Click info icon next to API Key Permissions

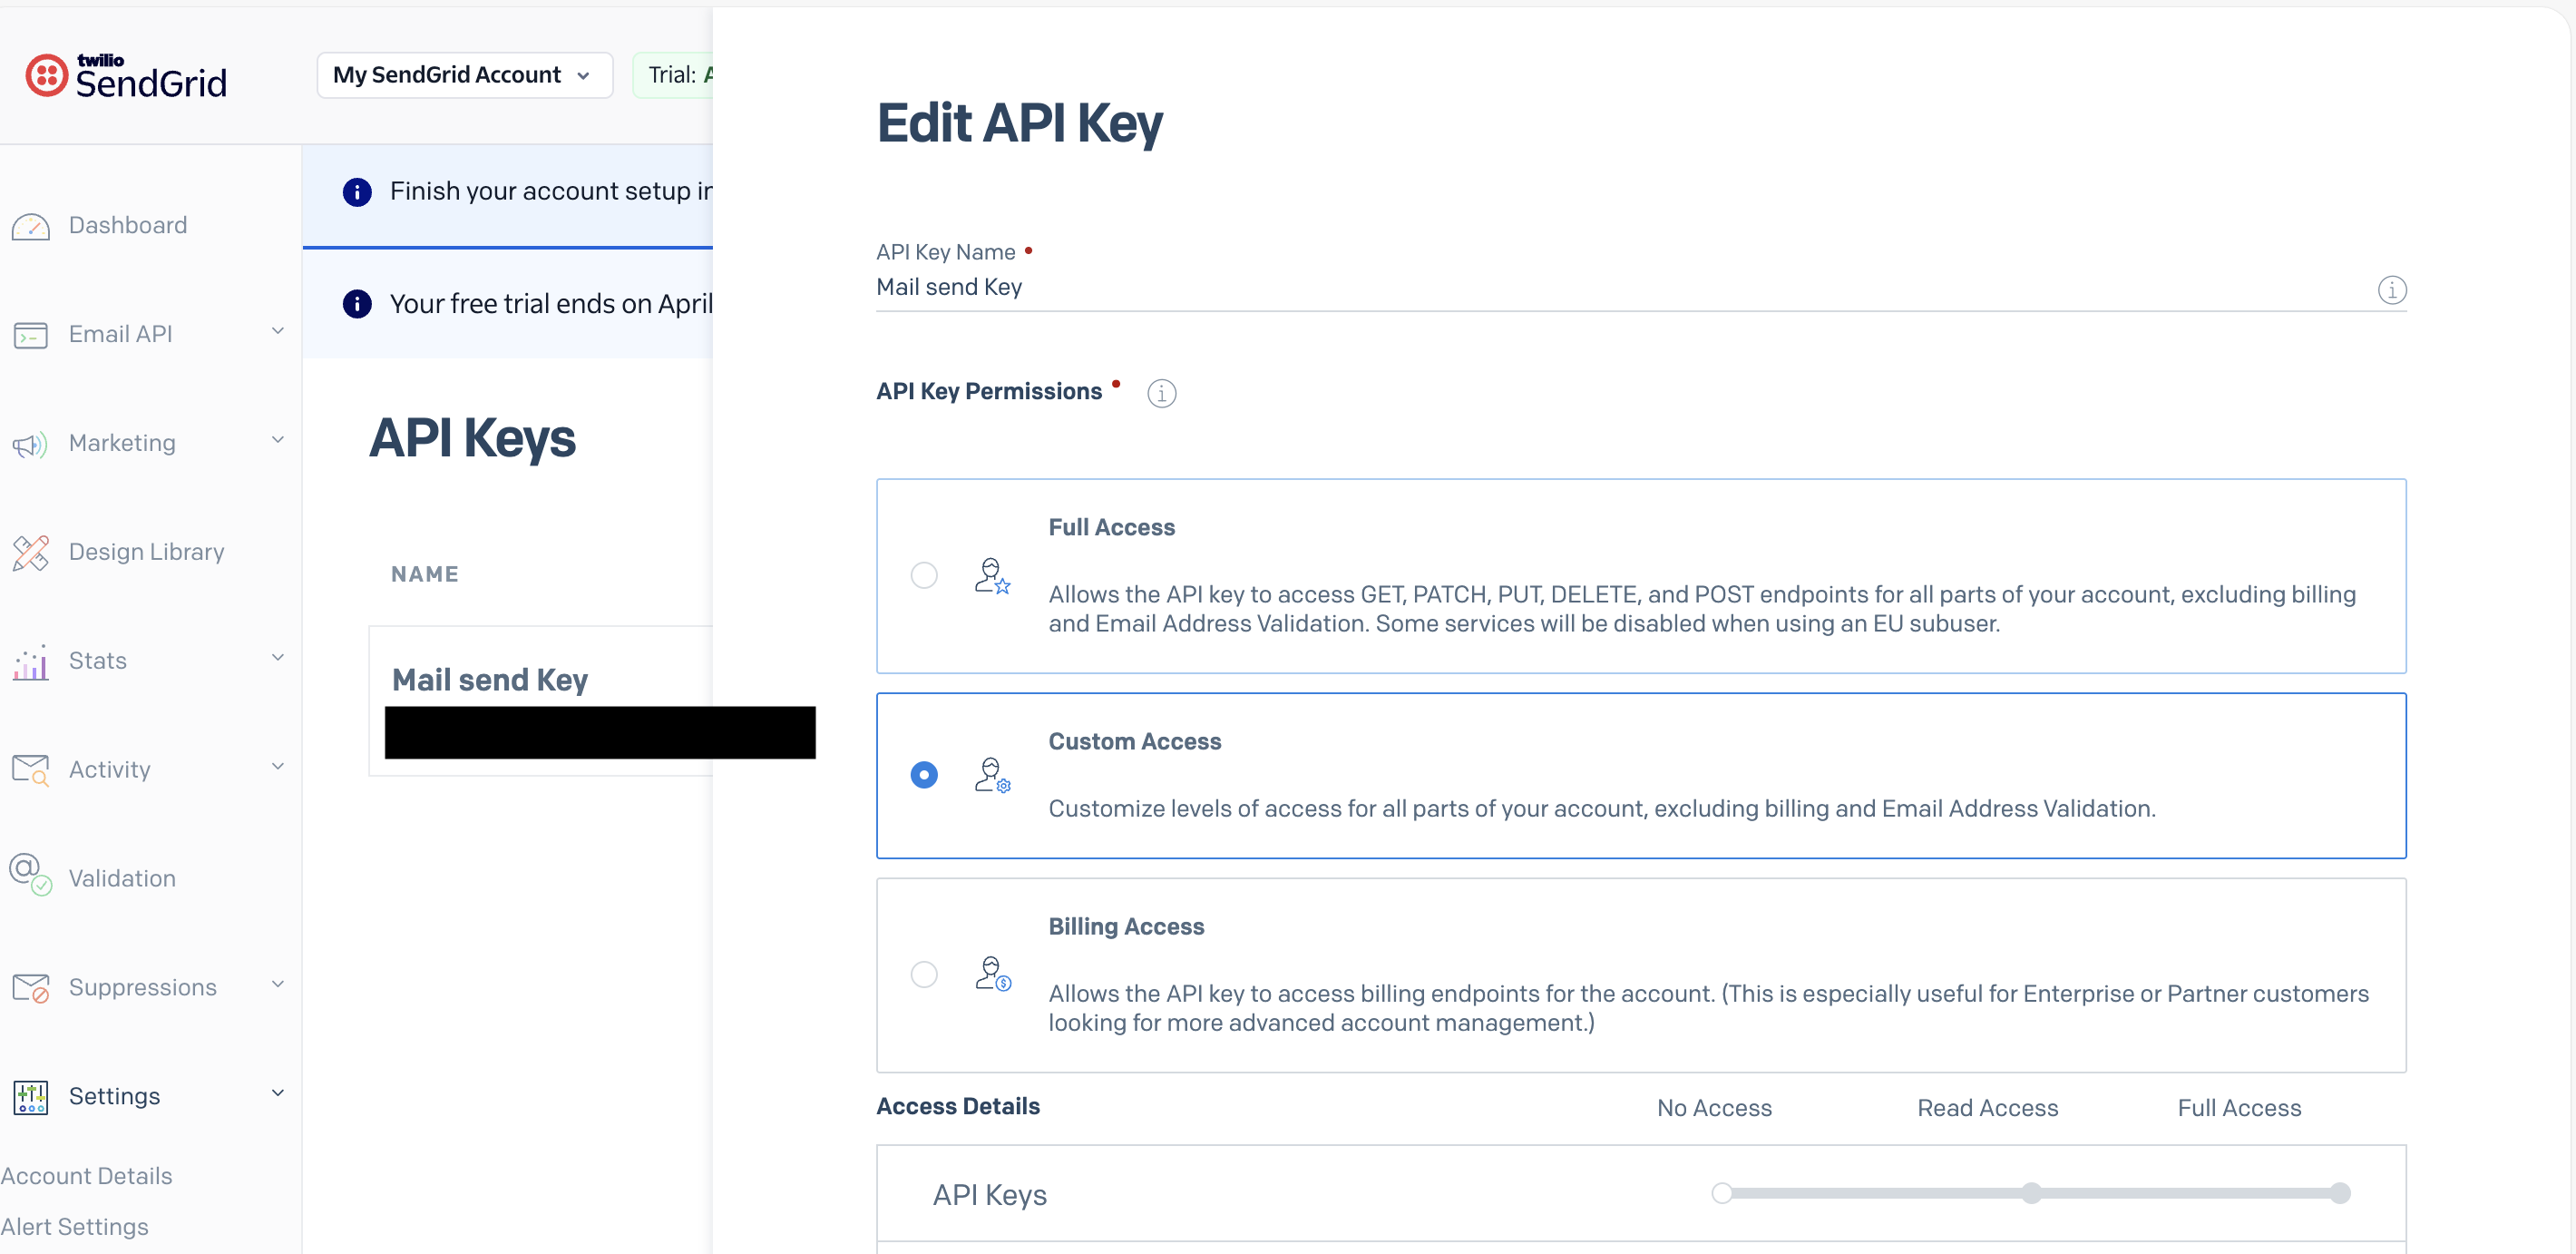[1161, 393]
